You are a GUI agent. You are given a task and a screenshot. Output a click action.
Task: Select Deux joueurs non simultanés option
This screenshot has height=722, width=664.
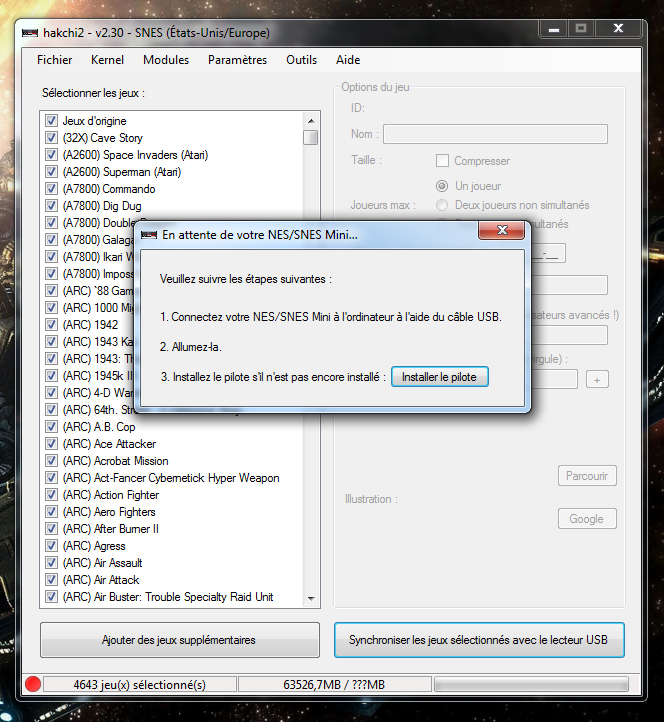click(442, 205)
